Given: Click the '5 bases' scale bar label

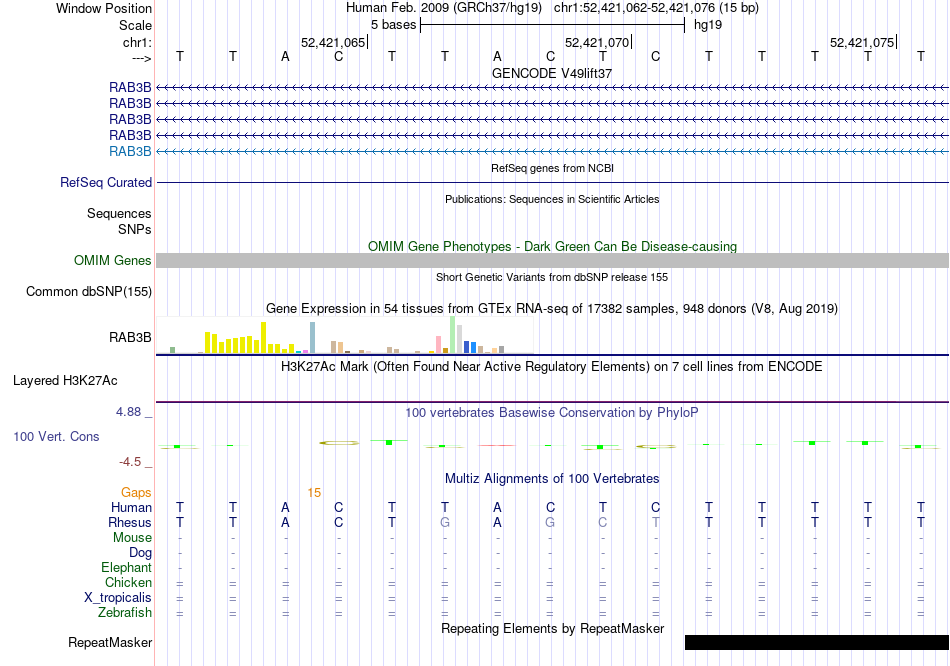Looking at the screenshot, I should [394, 25].
